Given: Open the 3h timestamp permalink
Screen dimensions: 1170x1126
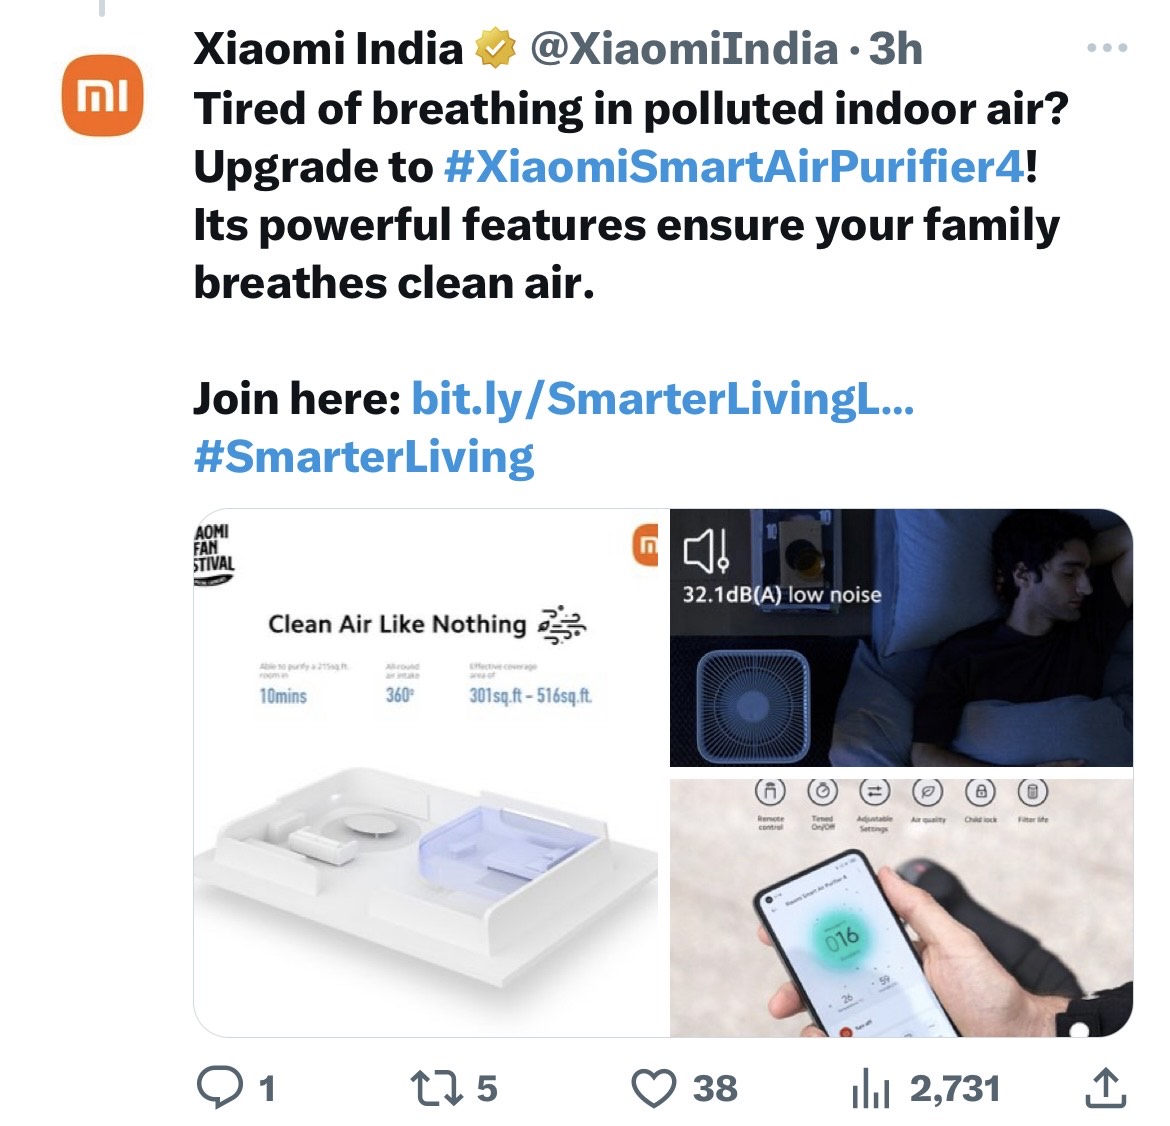Looking at the screenshot, I should 895,50.
